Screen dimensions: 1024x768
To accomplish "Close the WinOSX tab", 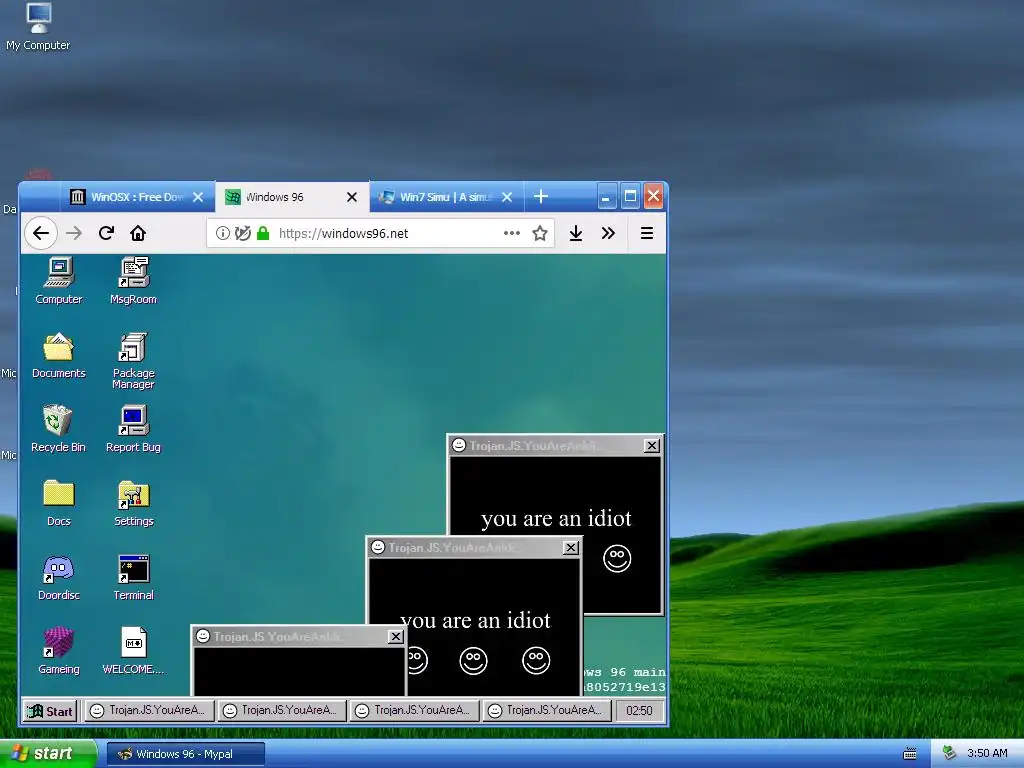I will [199, 197].
